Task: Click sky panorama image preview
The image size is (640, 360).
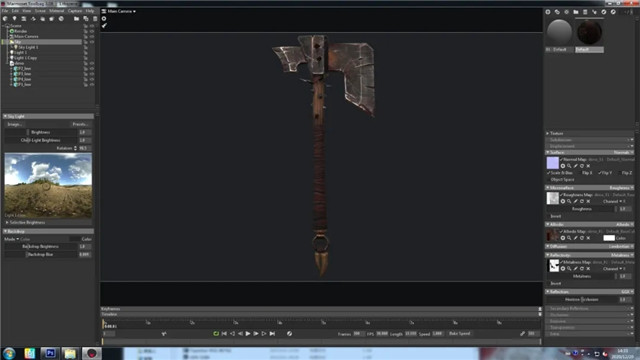Action: pos(48,185)
